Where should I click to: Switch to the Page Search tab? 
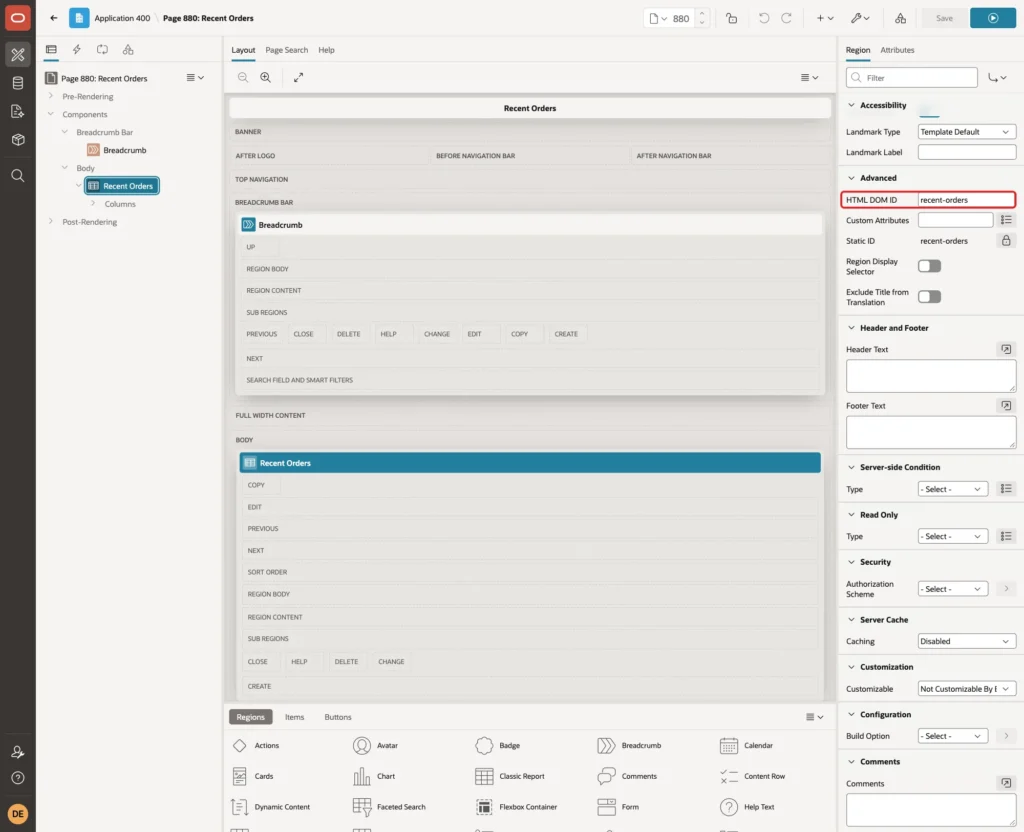(x=286, y=50)
